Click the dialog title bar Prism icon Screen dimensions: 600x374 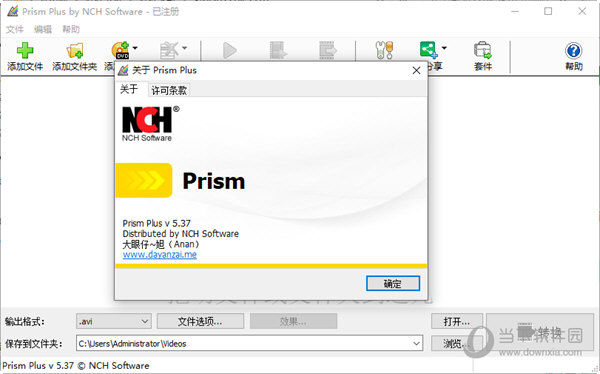pyautogui.click(x=123, y=70)
